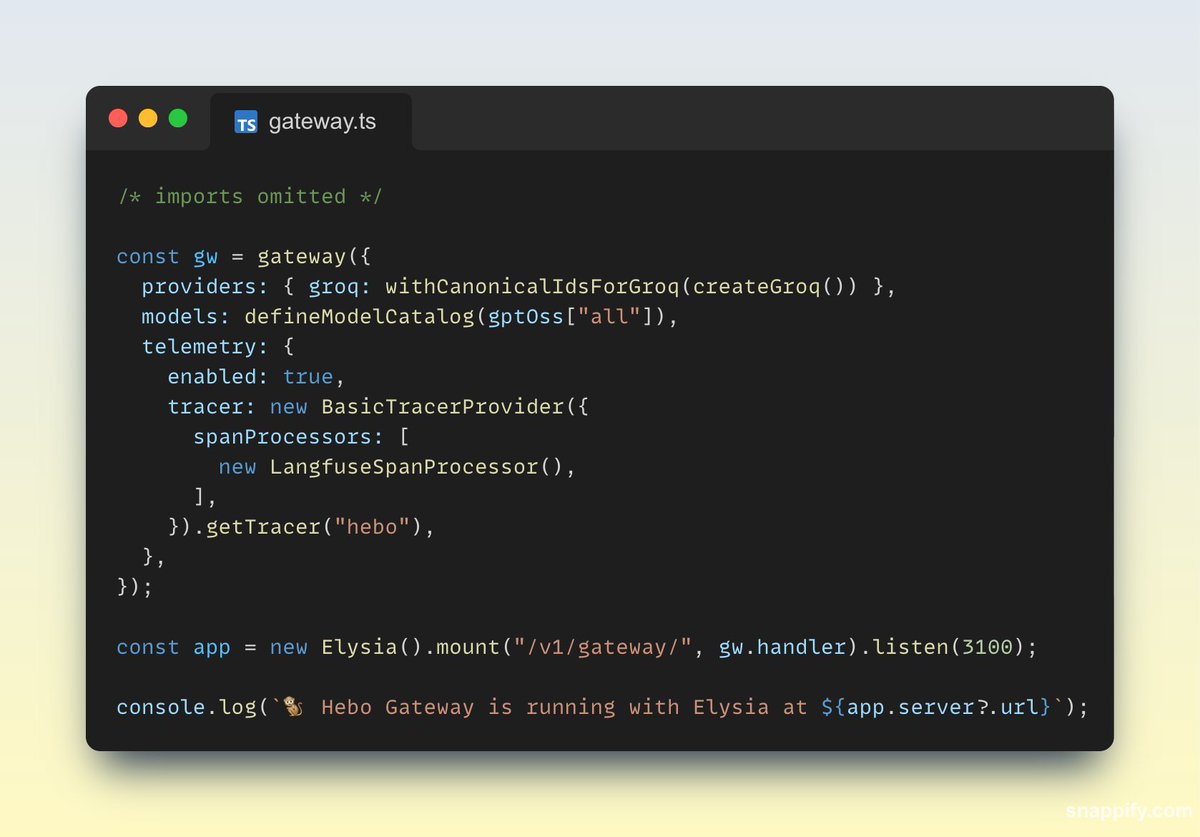Click the 'mount' method call

468,647
